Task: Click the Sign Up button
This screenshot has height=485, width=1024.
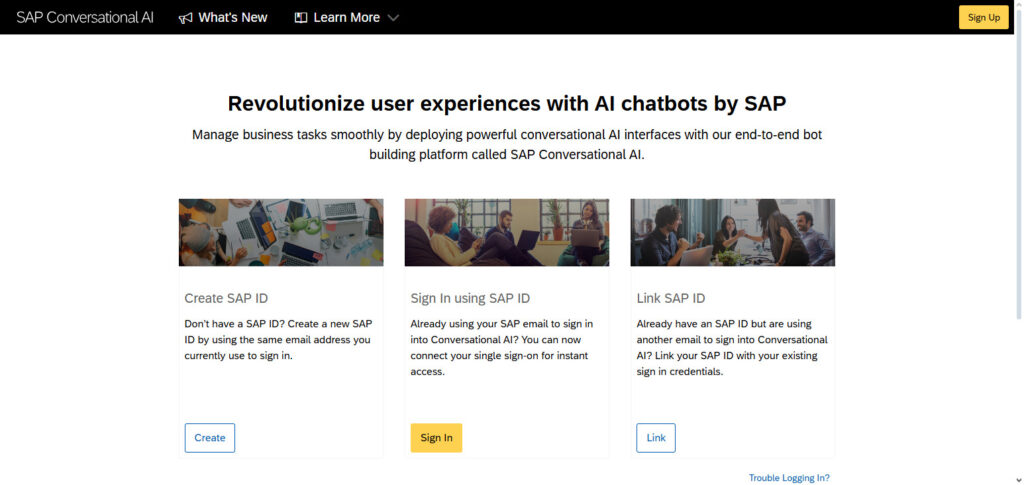Action: click(984, 18)
